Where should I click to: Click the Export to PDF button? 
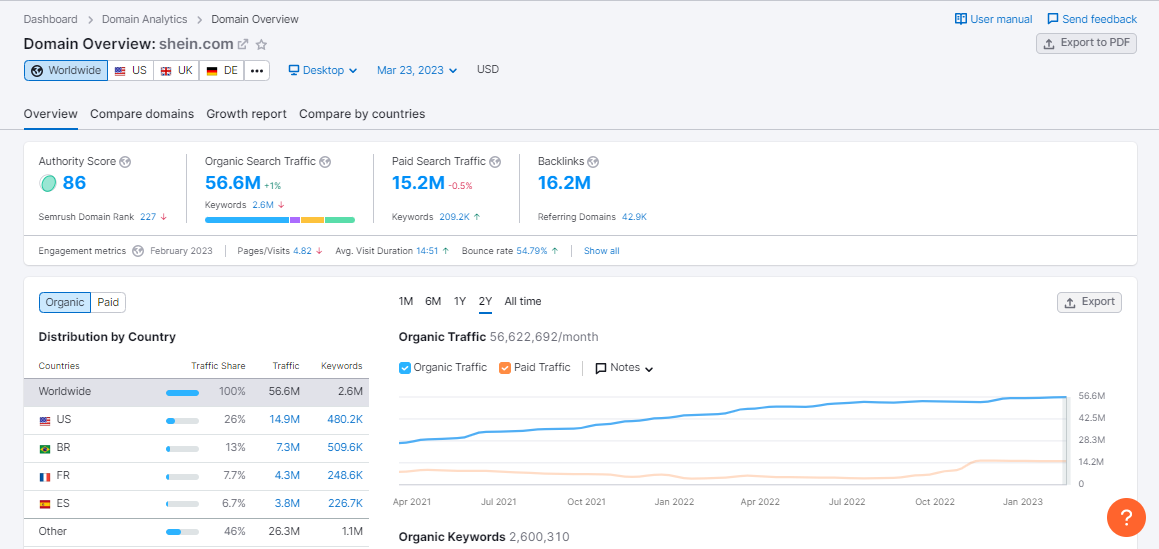click(x=1086, y=43)
